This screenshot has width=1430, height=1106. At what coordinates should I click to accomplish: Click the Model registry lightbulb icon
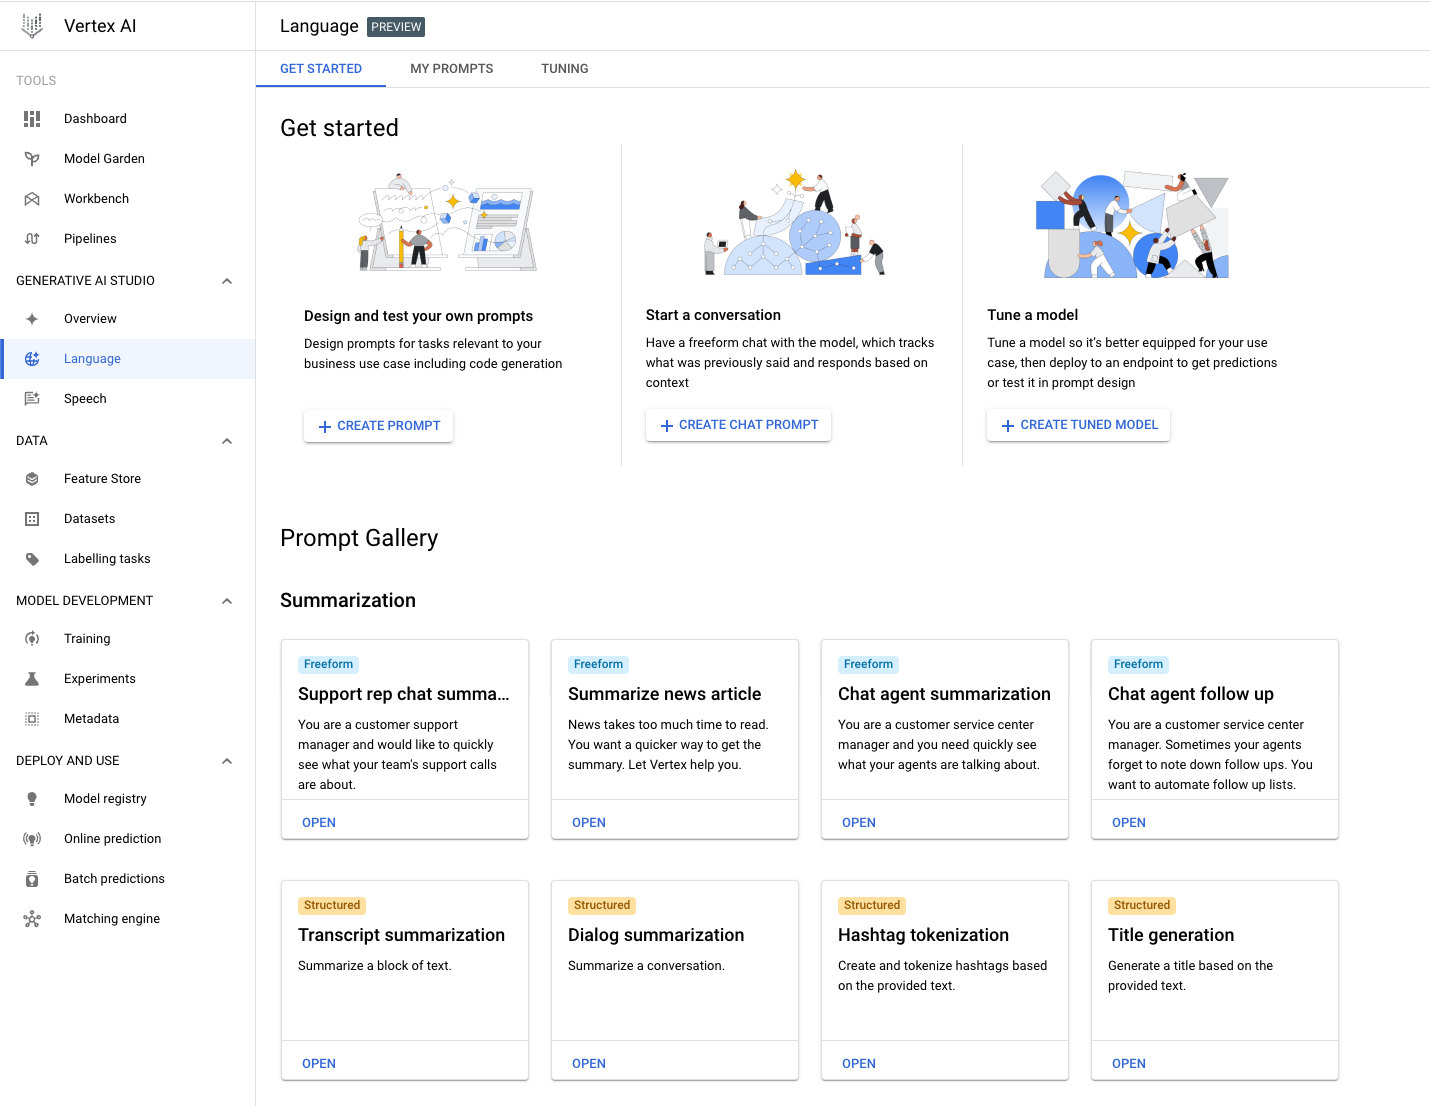pos(32,799)
